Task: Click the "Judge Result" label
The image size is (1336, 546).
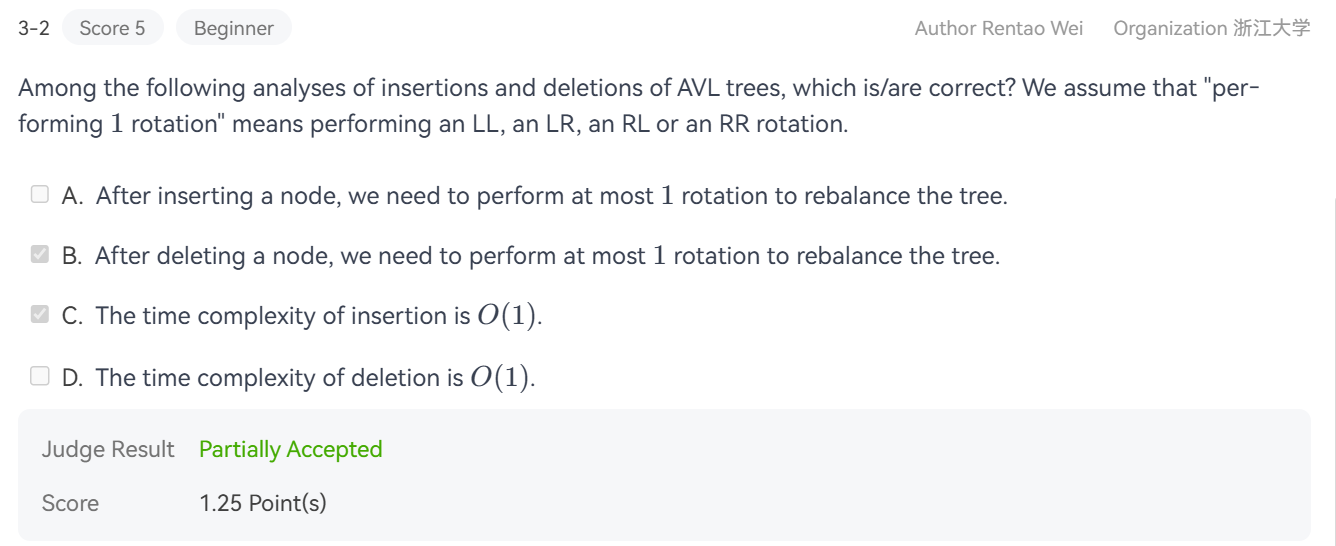Action: (108, 450)
